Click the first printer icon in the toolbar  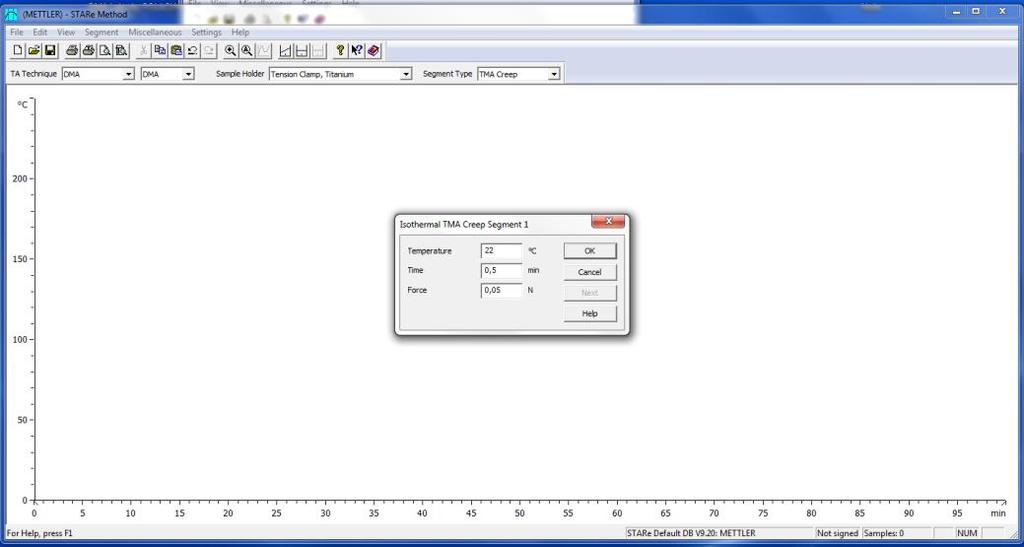click(72, 50)
